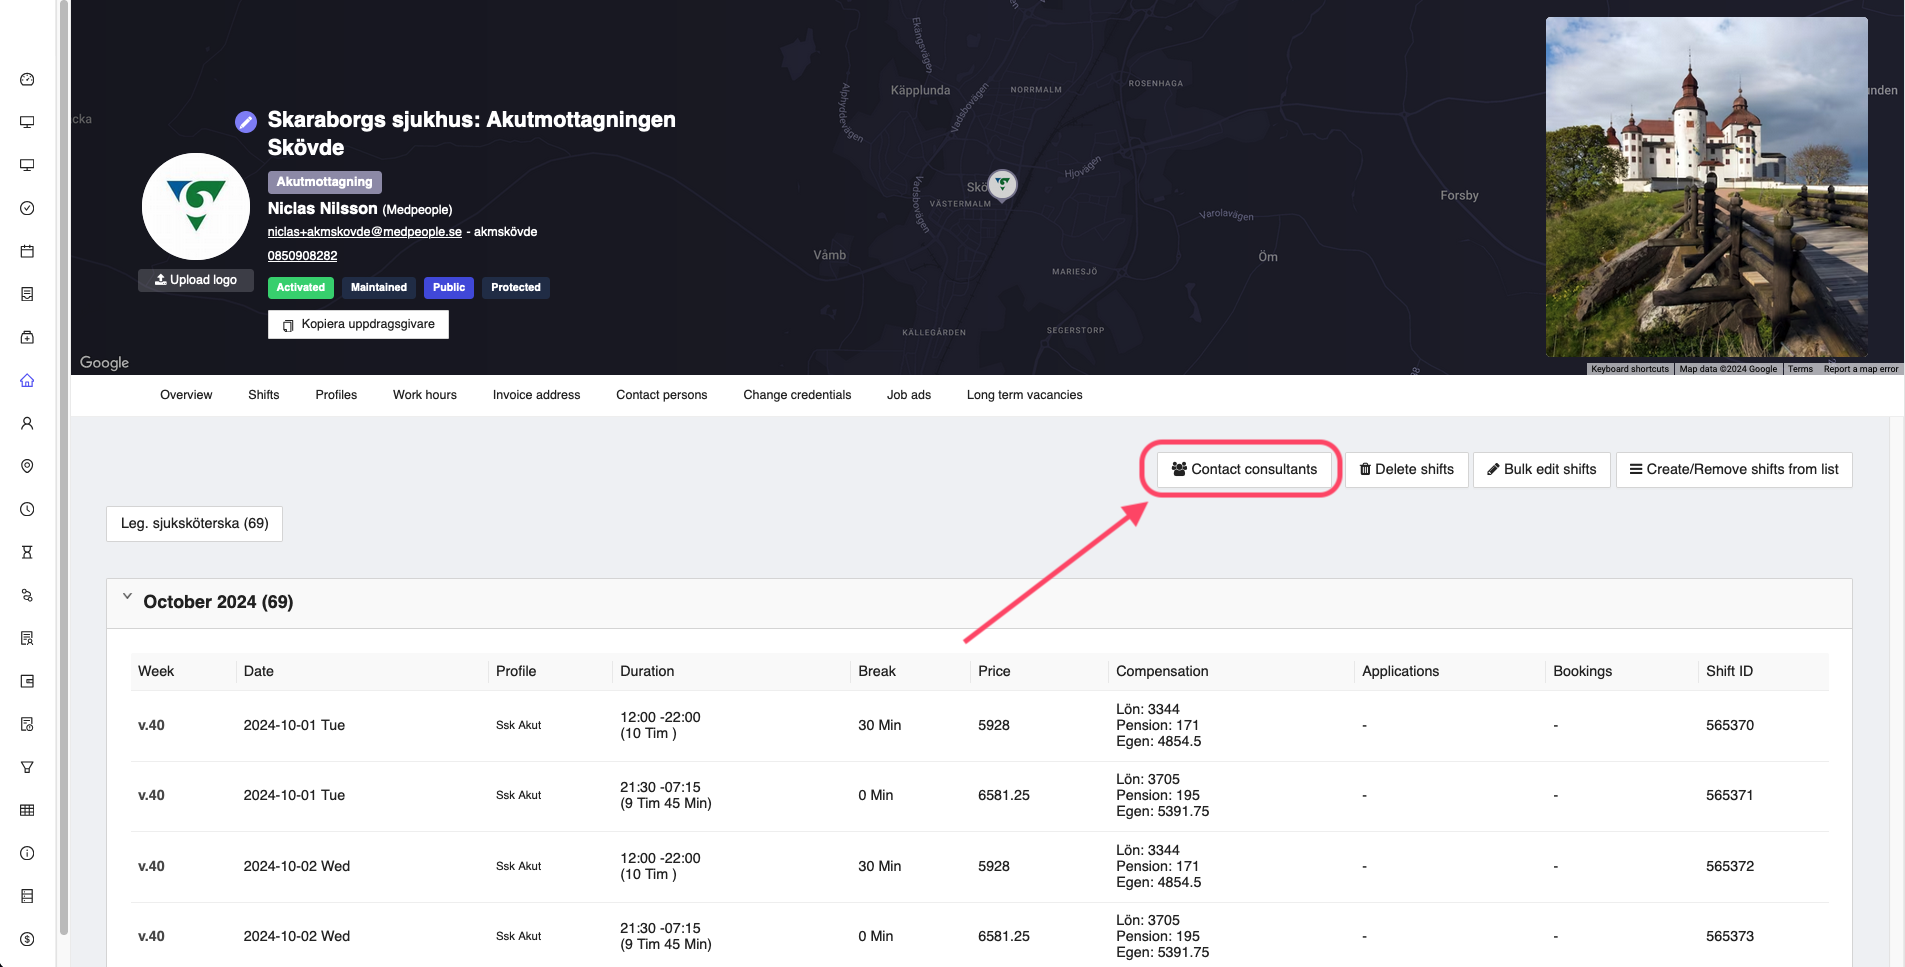
Task: Open Create/Remove shifts from list menu
Action: click(x=1733, y=470)
